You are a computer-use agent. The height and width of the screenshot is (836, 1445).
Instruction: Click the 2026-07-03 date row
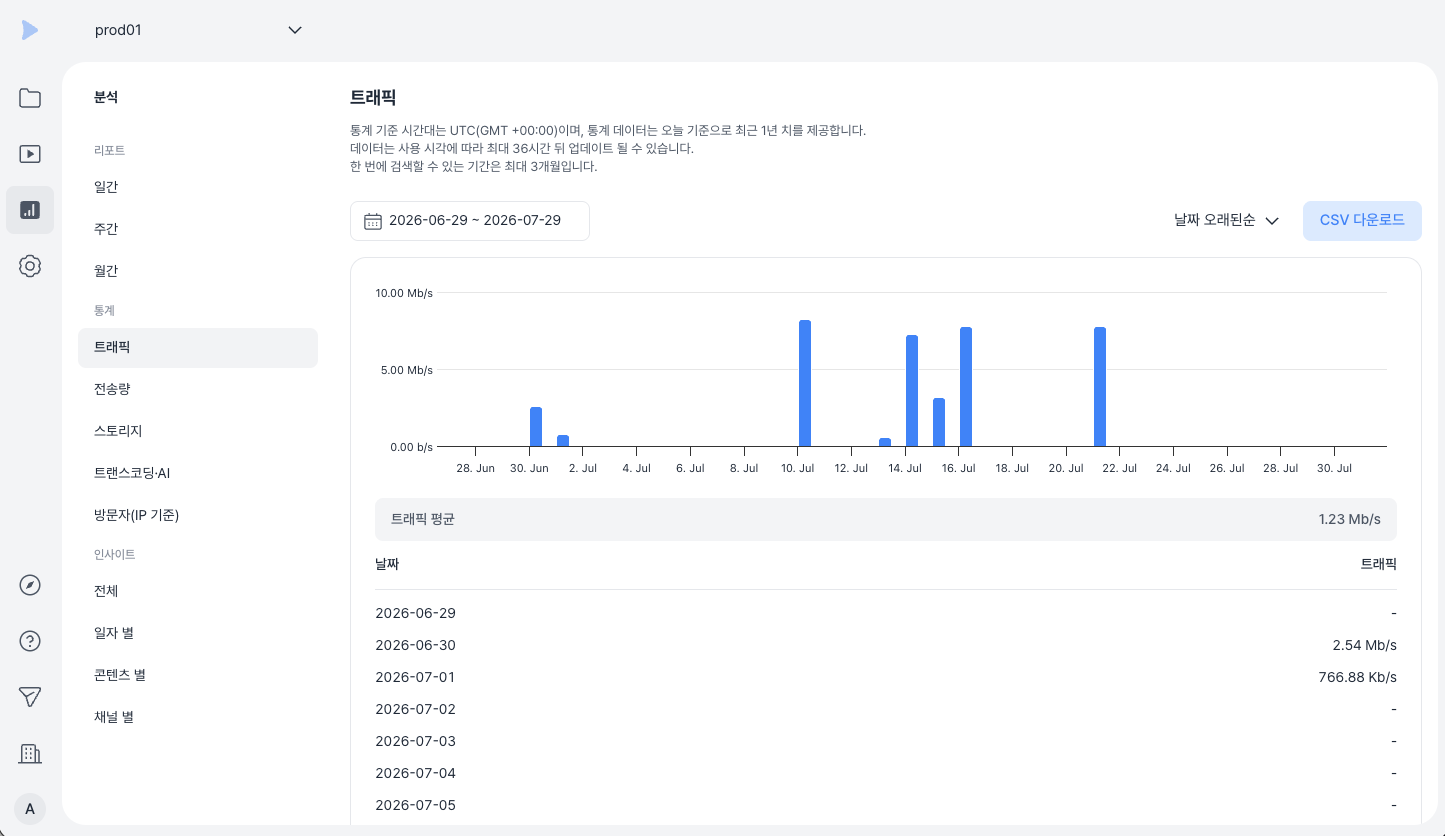click(886, 741)
